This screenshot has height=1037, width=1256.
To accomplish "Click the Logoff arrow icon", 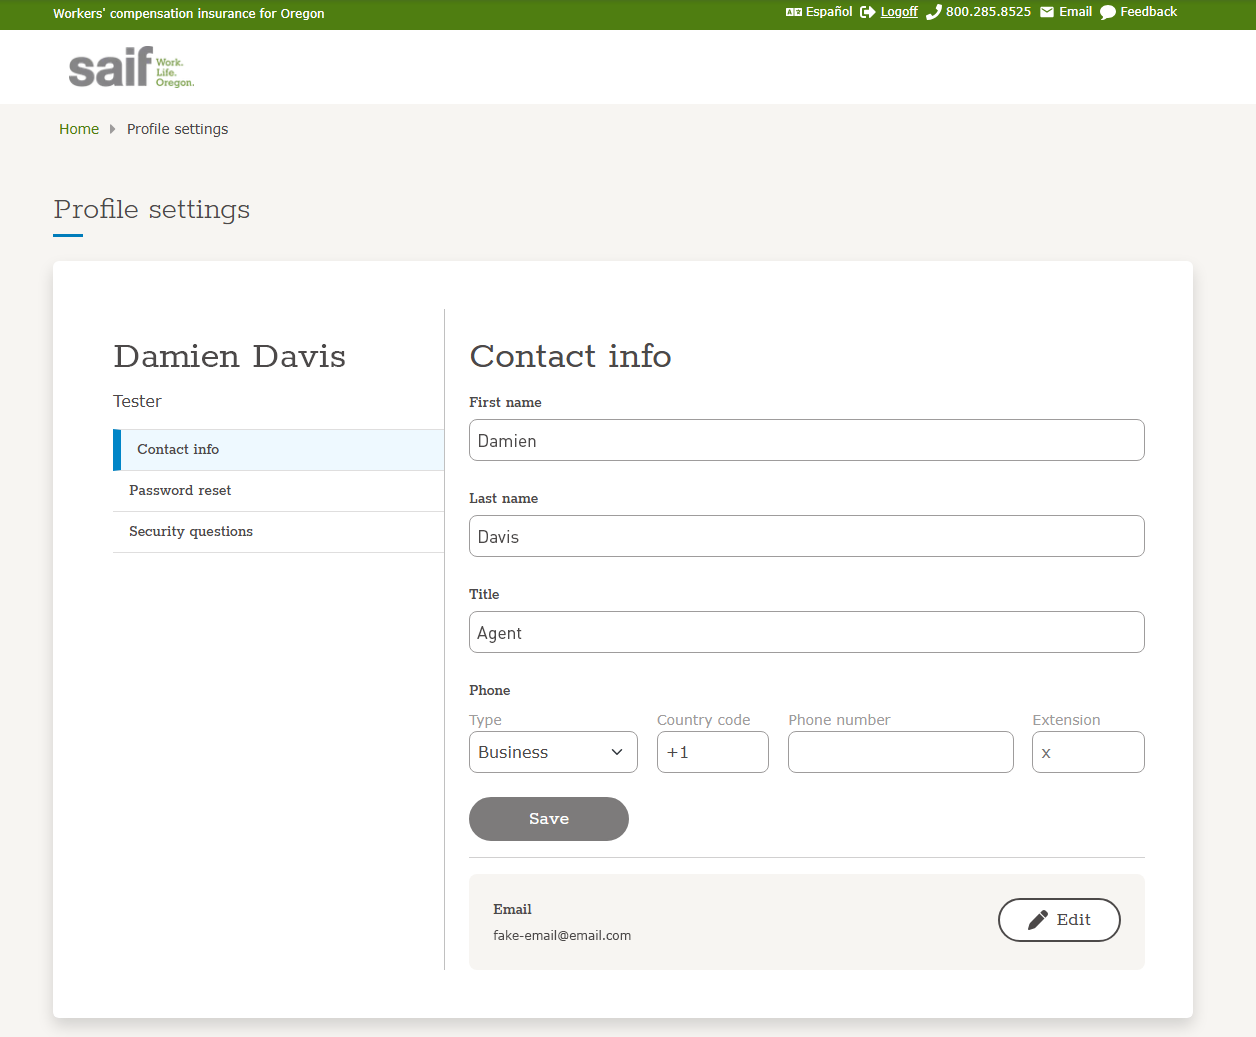I will (x=867, y=12).
